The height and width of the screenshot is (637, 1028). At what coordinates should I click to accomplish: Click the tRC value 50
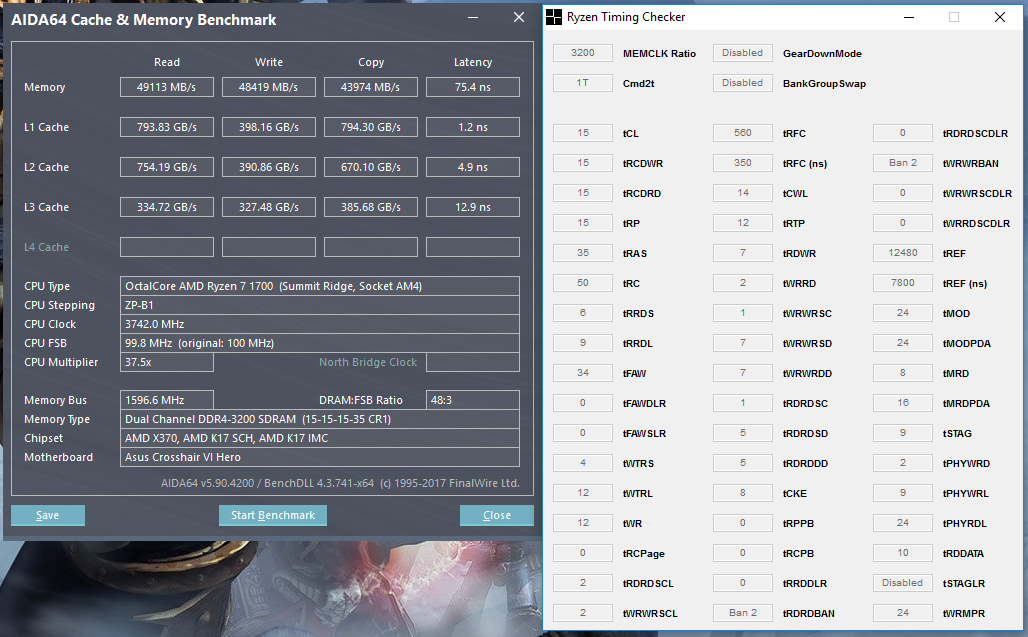pyautogui.click(x=583, y=283)
